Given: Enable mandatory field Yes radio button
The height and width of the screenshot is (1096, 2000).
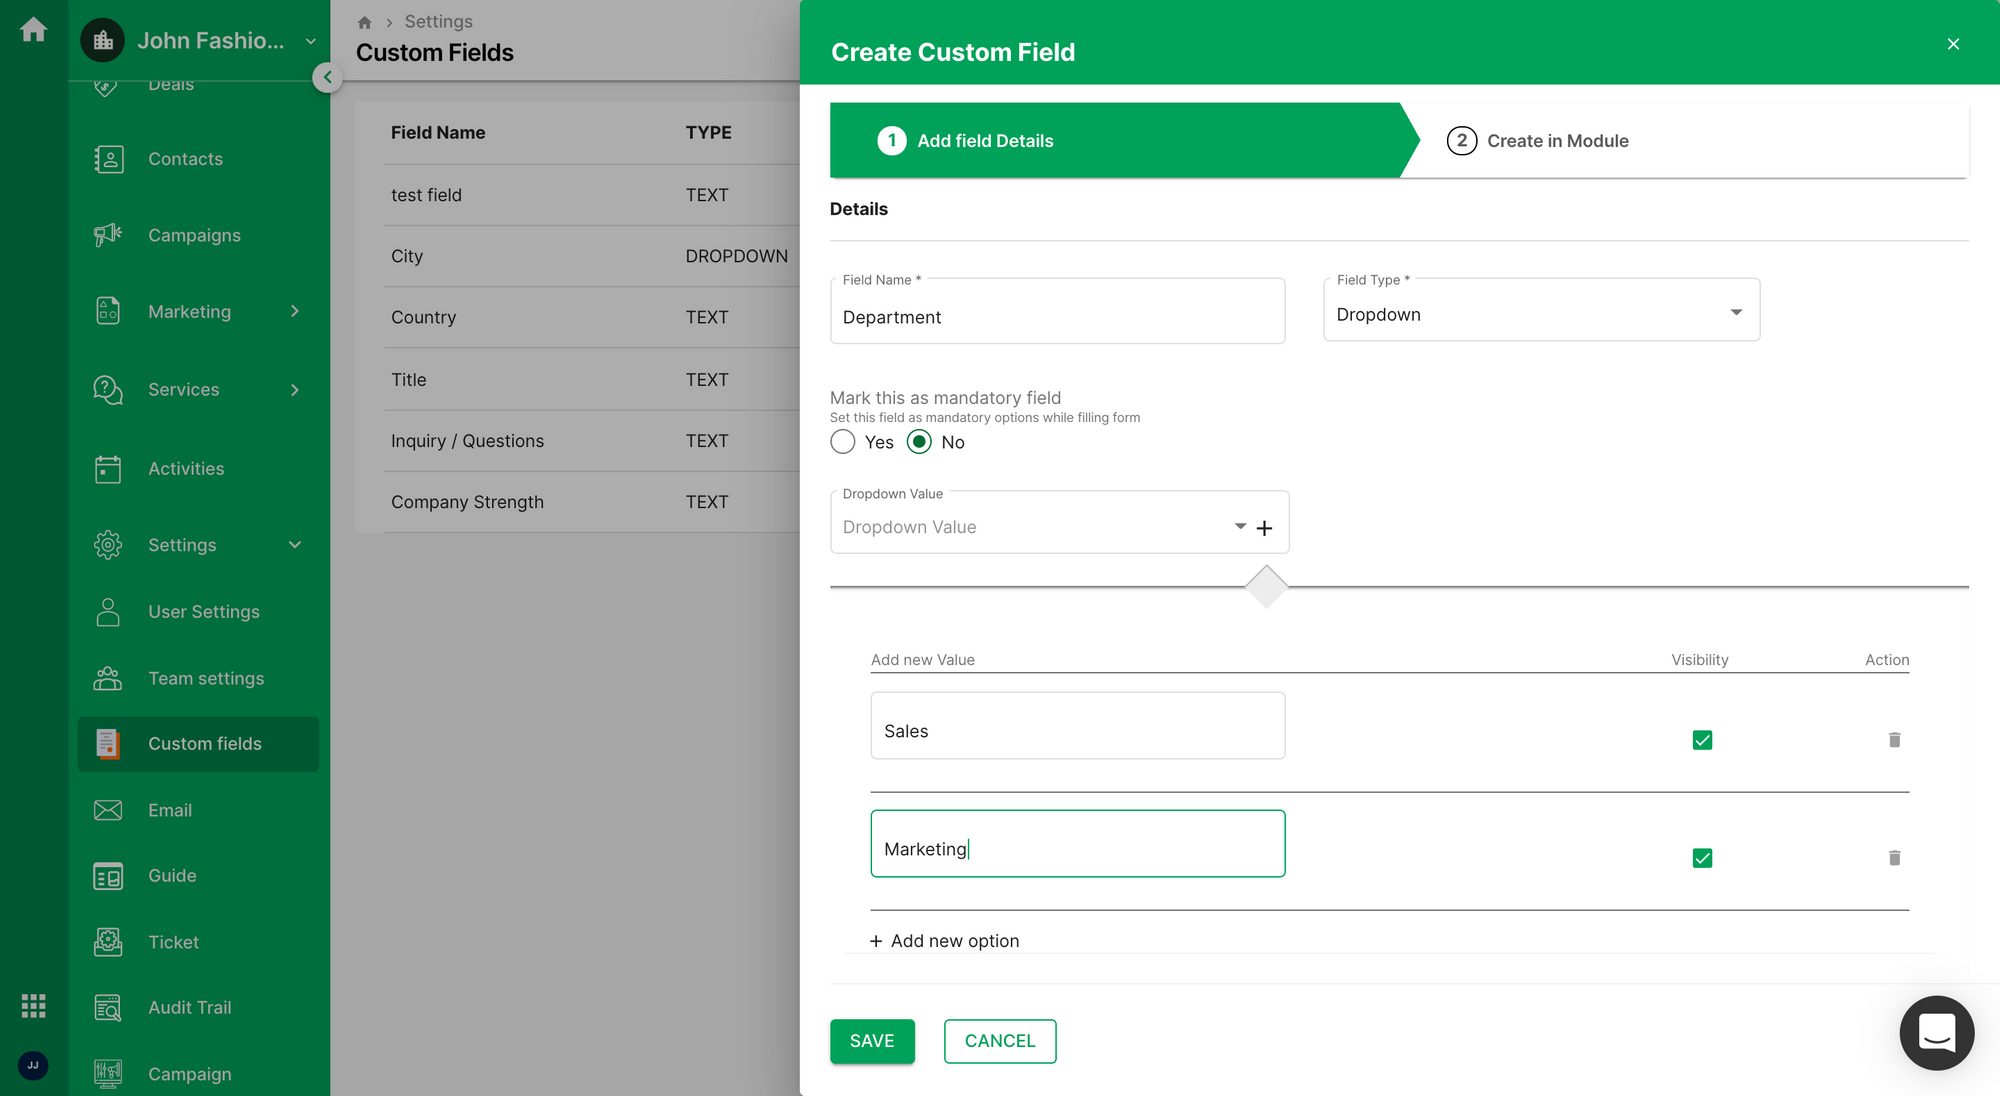Looking at the screenshot, I should [x=842, y=441].
